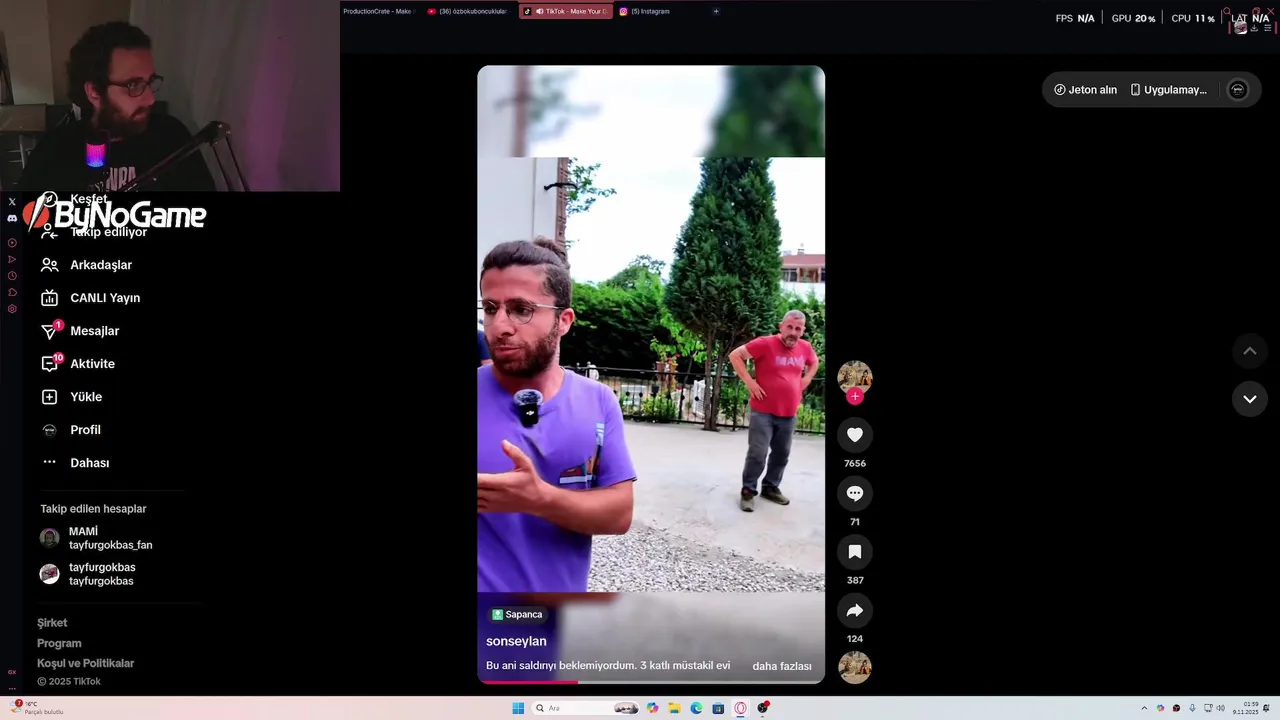Image resolution: width=1280 pixels, height=720 pixels.
Task: Open the MAMİ tayfurgokbas_fan account
Action: point(96,538)
